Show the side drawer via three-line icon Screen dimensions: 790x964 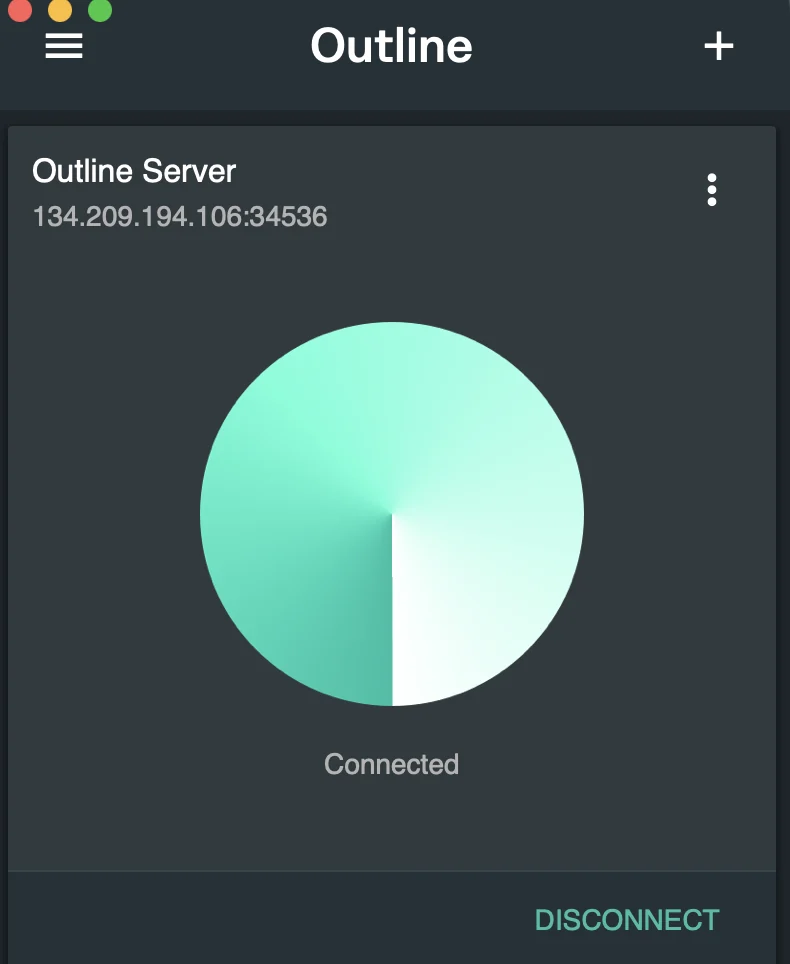64,46
